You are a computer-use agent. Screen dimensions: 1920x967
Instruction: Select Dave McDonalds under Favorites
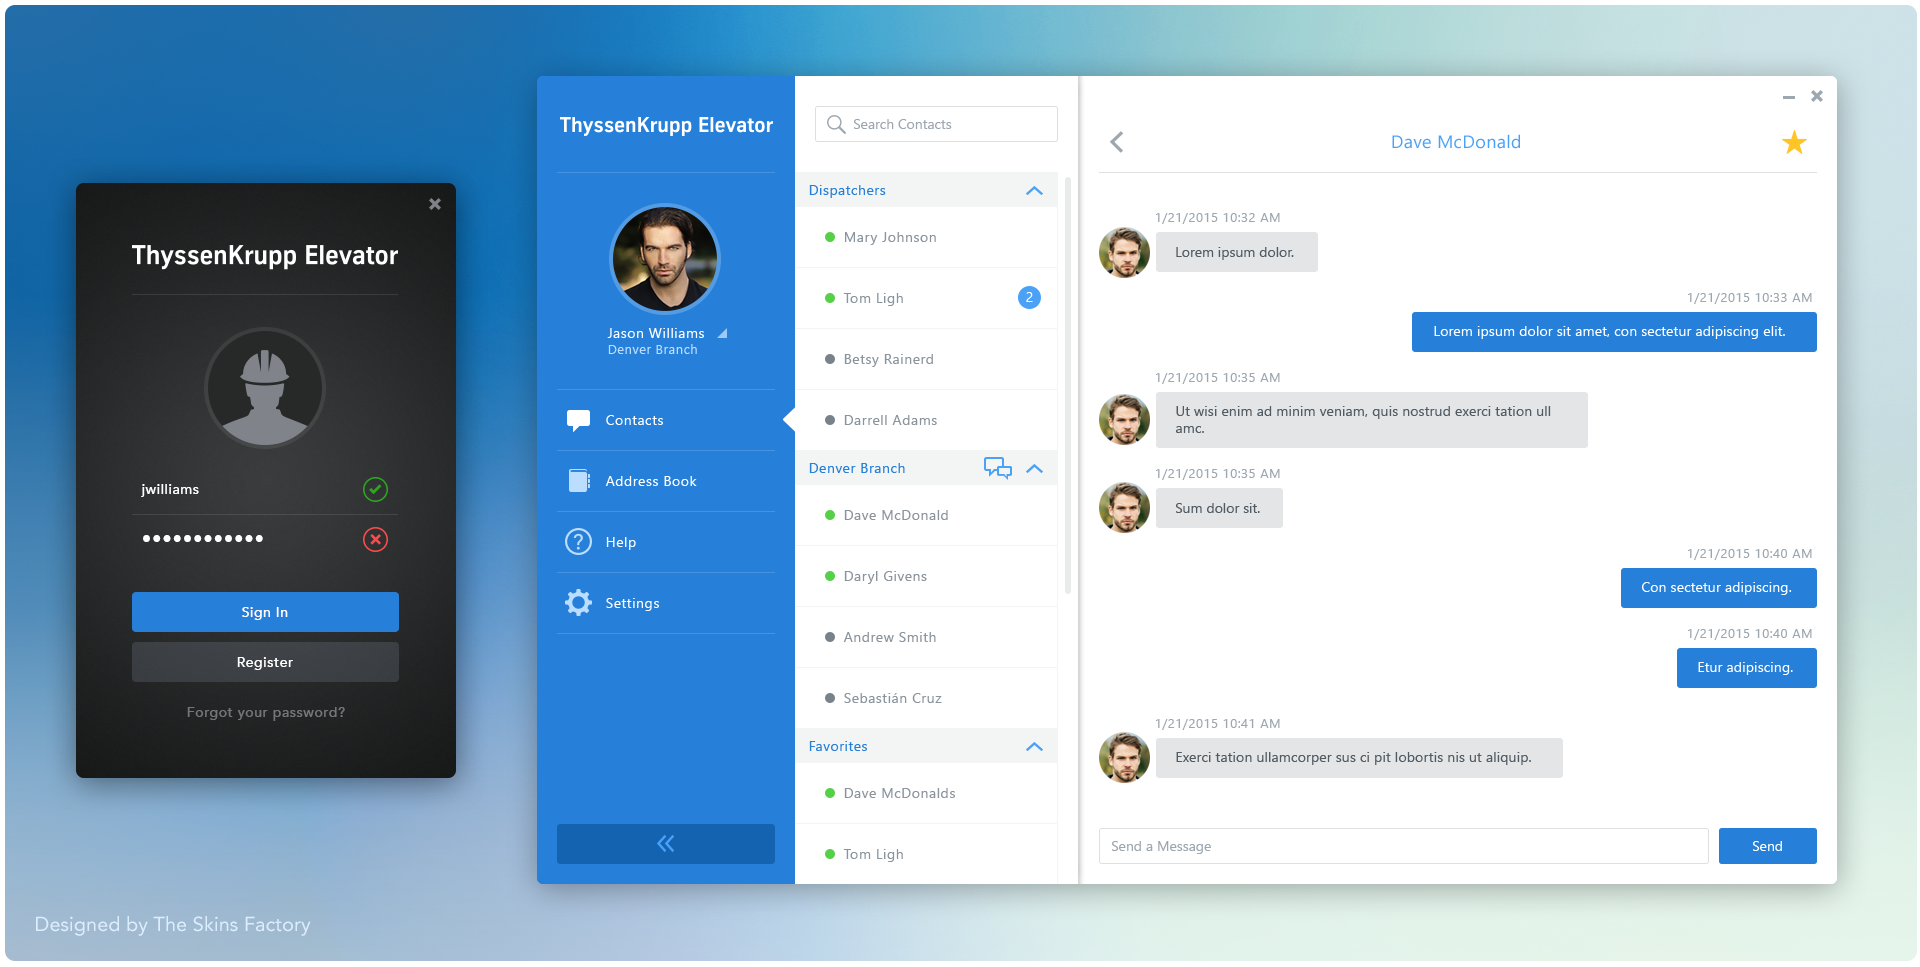[926, 793]
